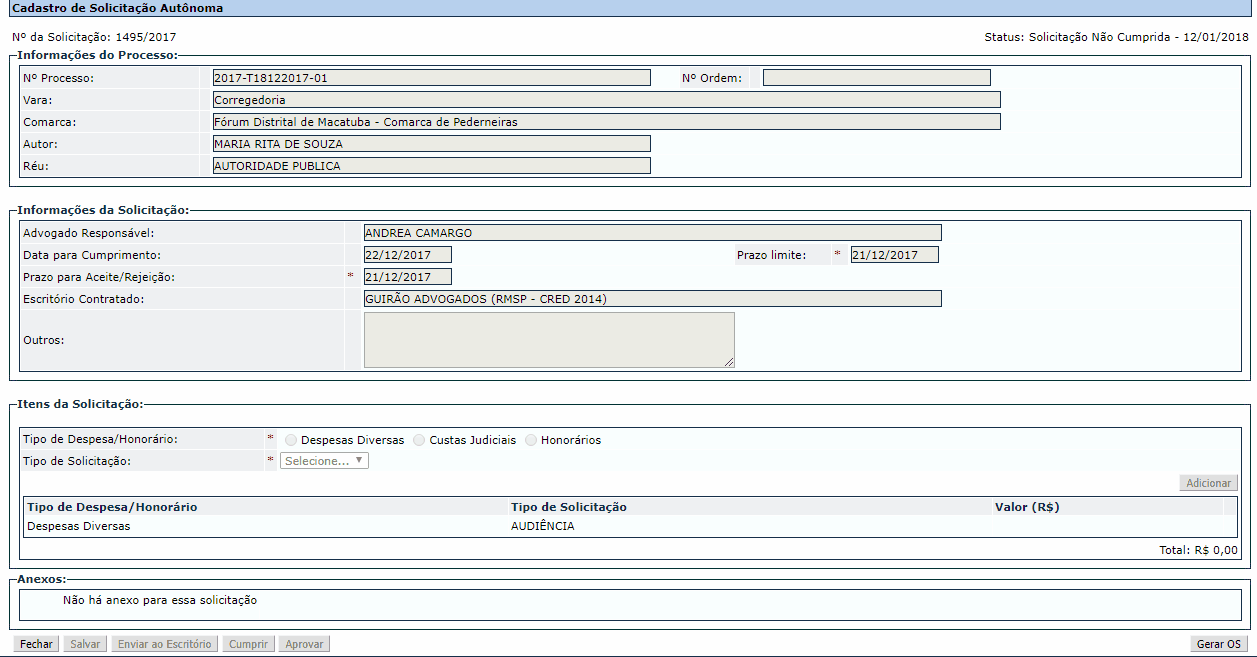Click the Adicionar button

point(1208,483)
